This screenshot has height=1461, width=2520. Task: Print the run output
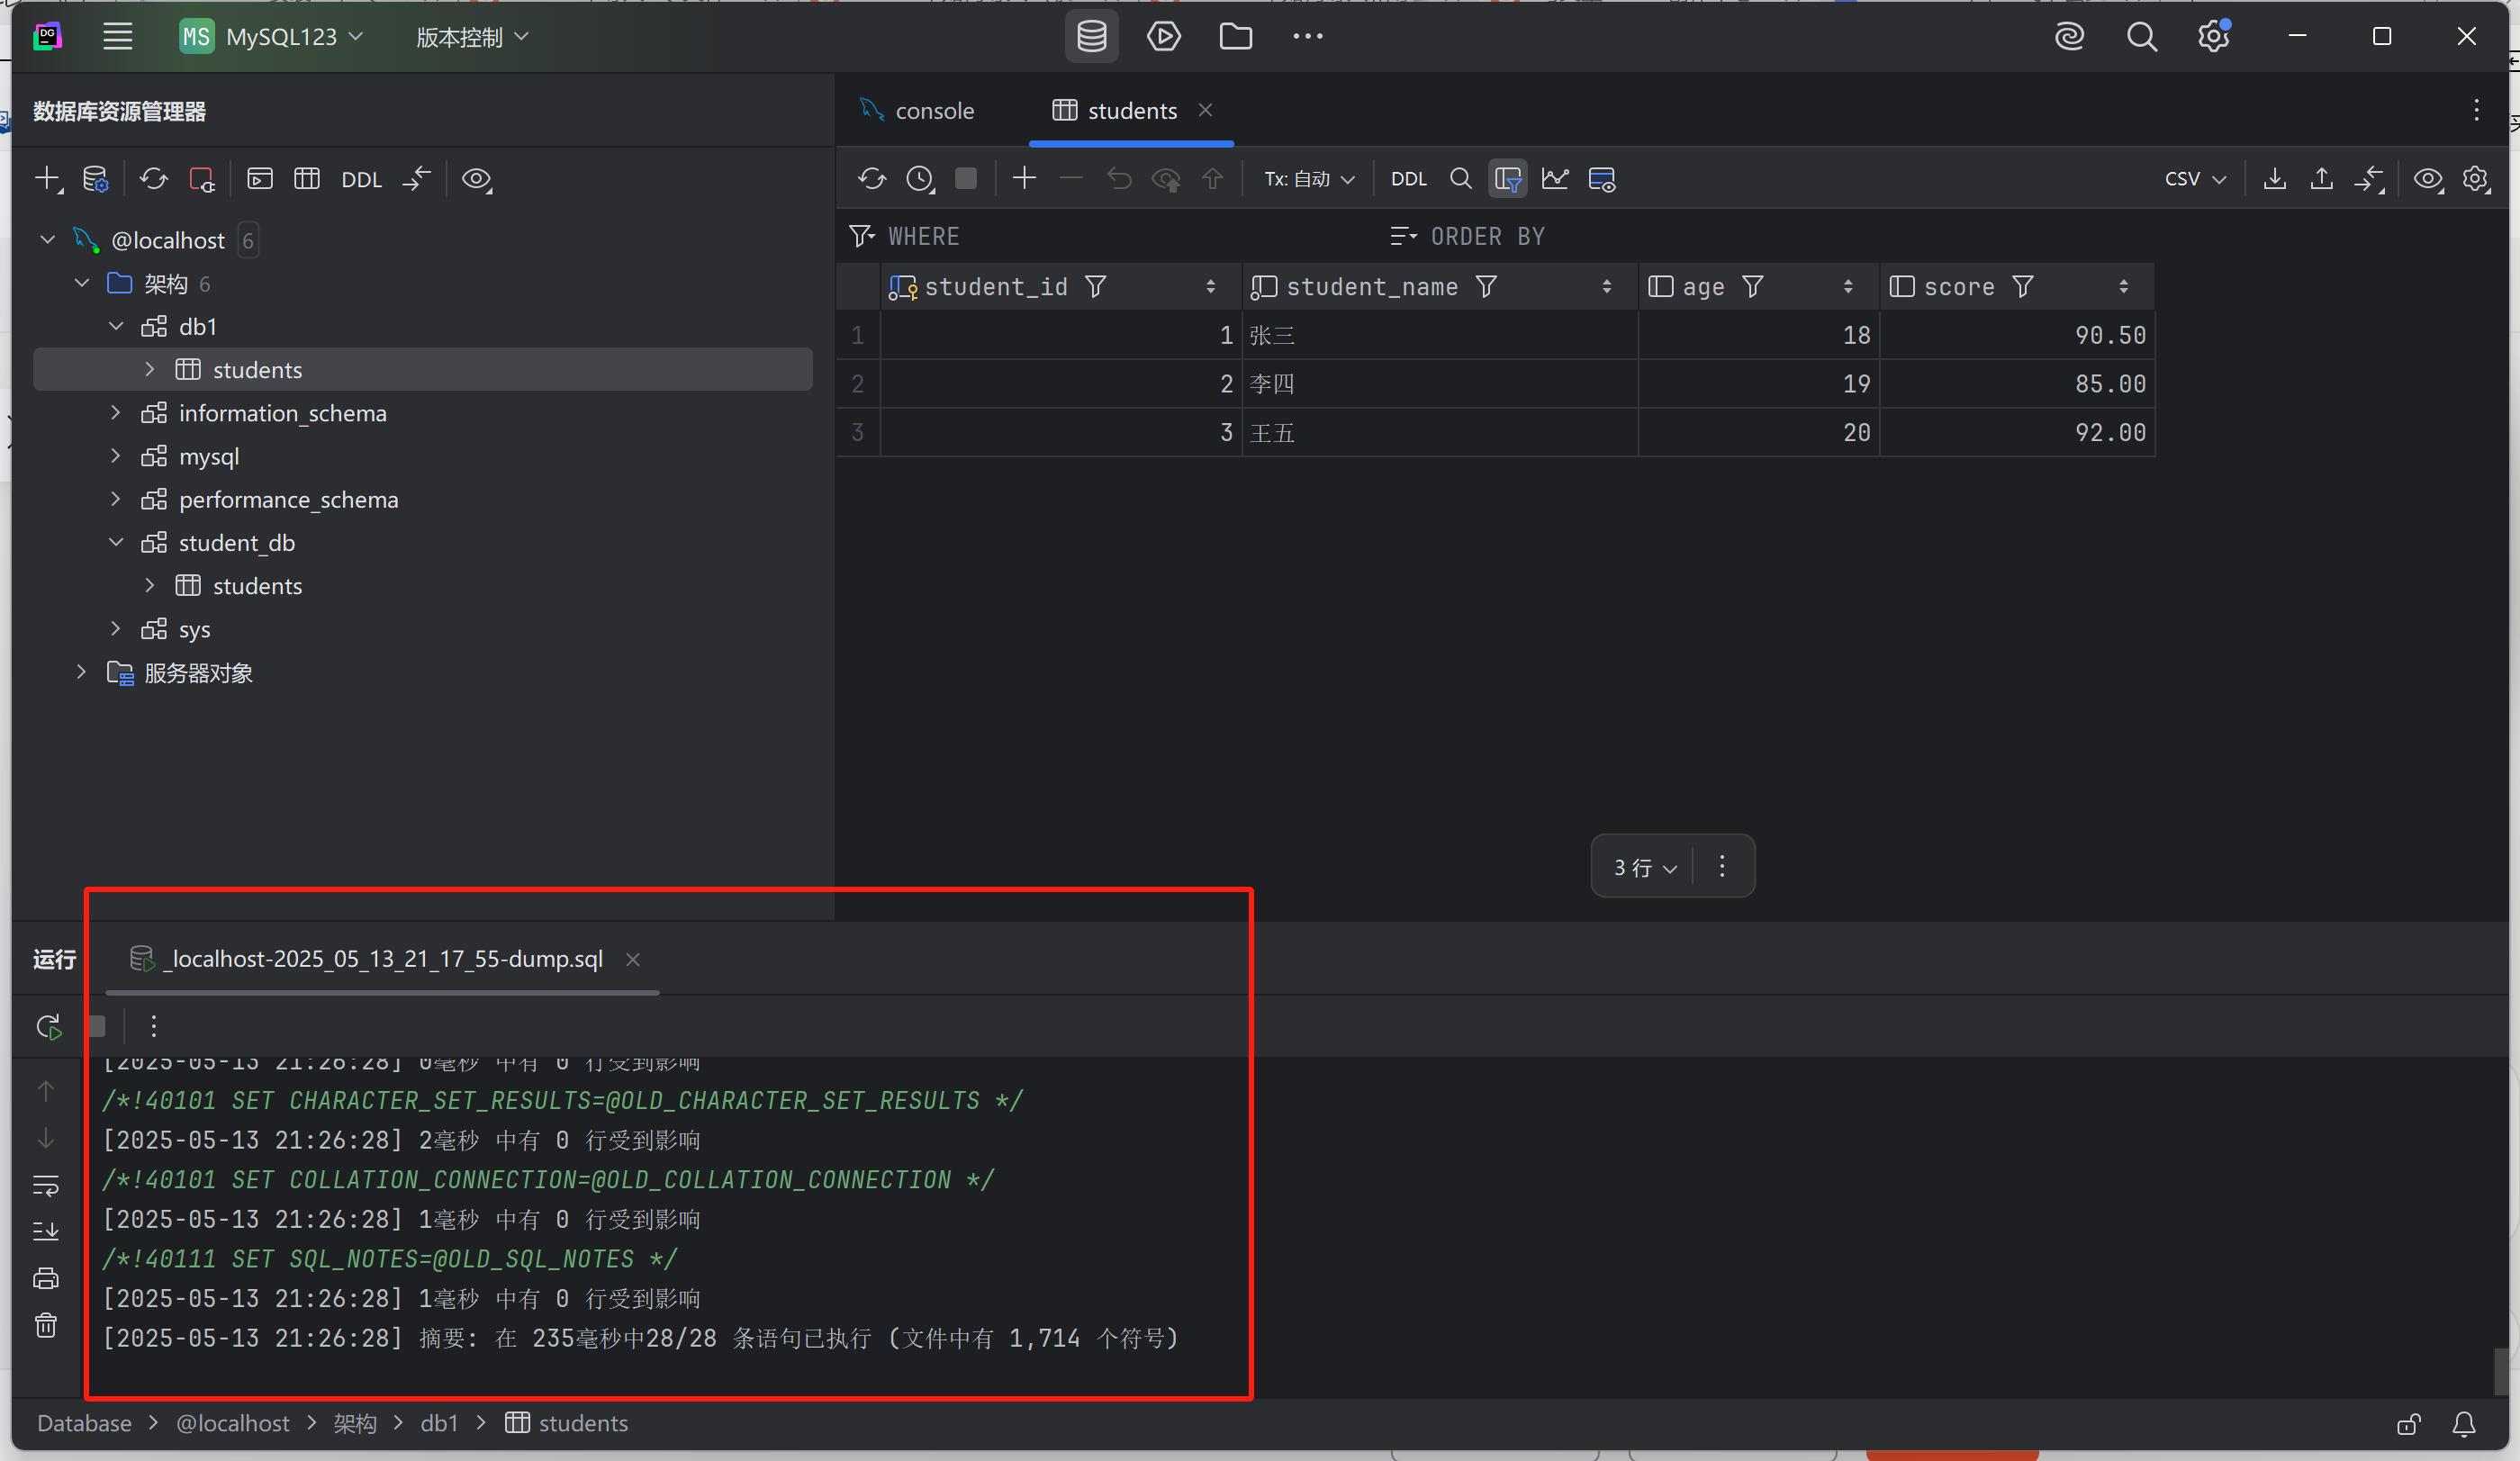click(x=46, y=1278)
